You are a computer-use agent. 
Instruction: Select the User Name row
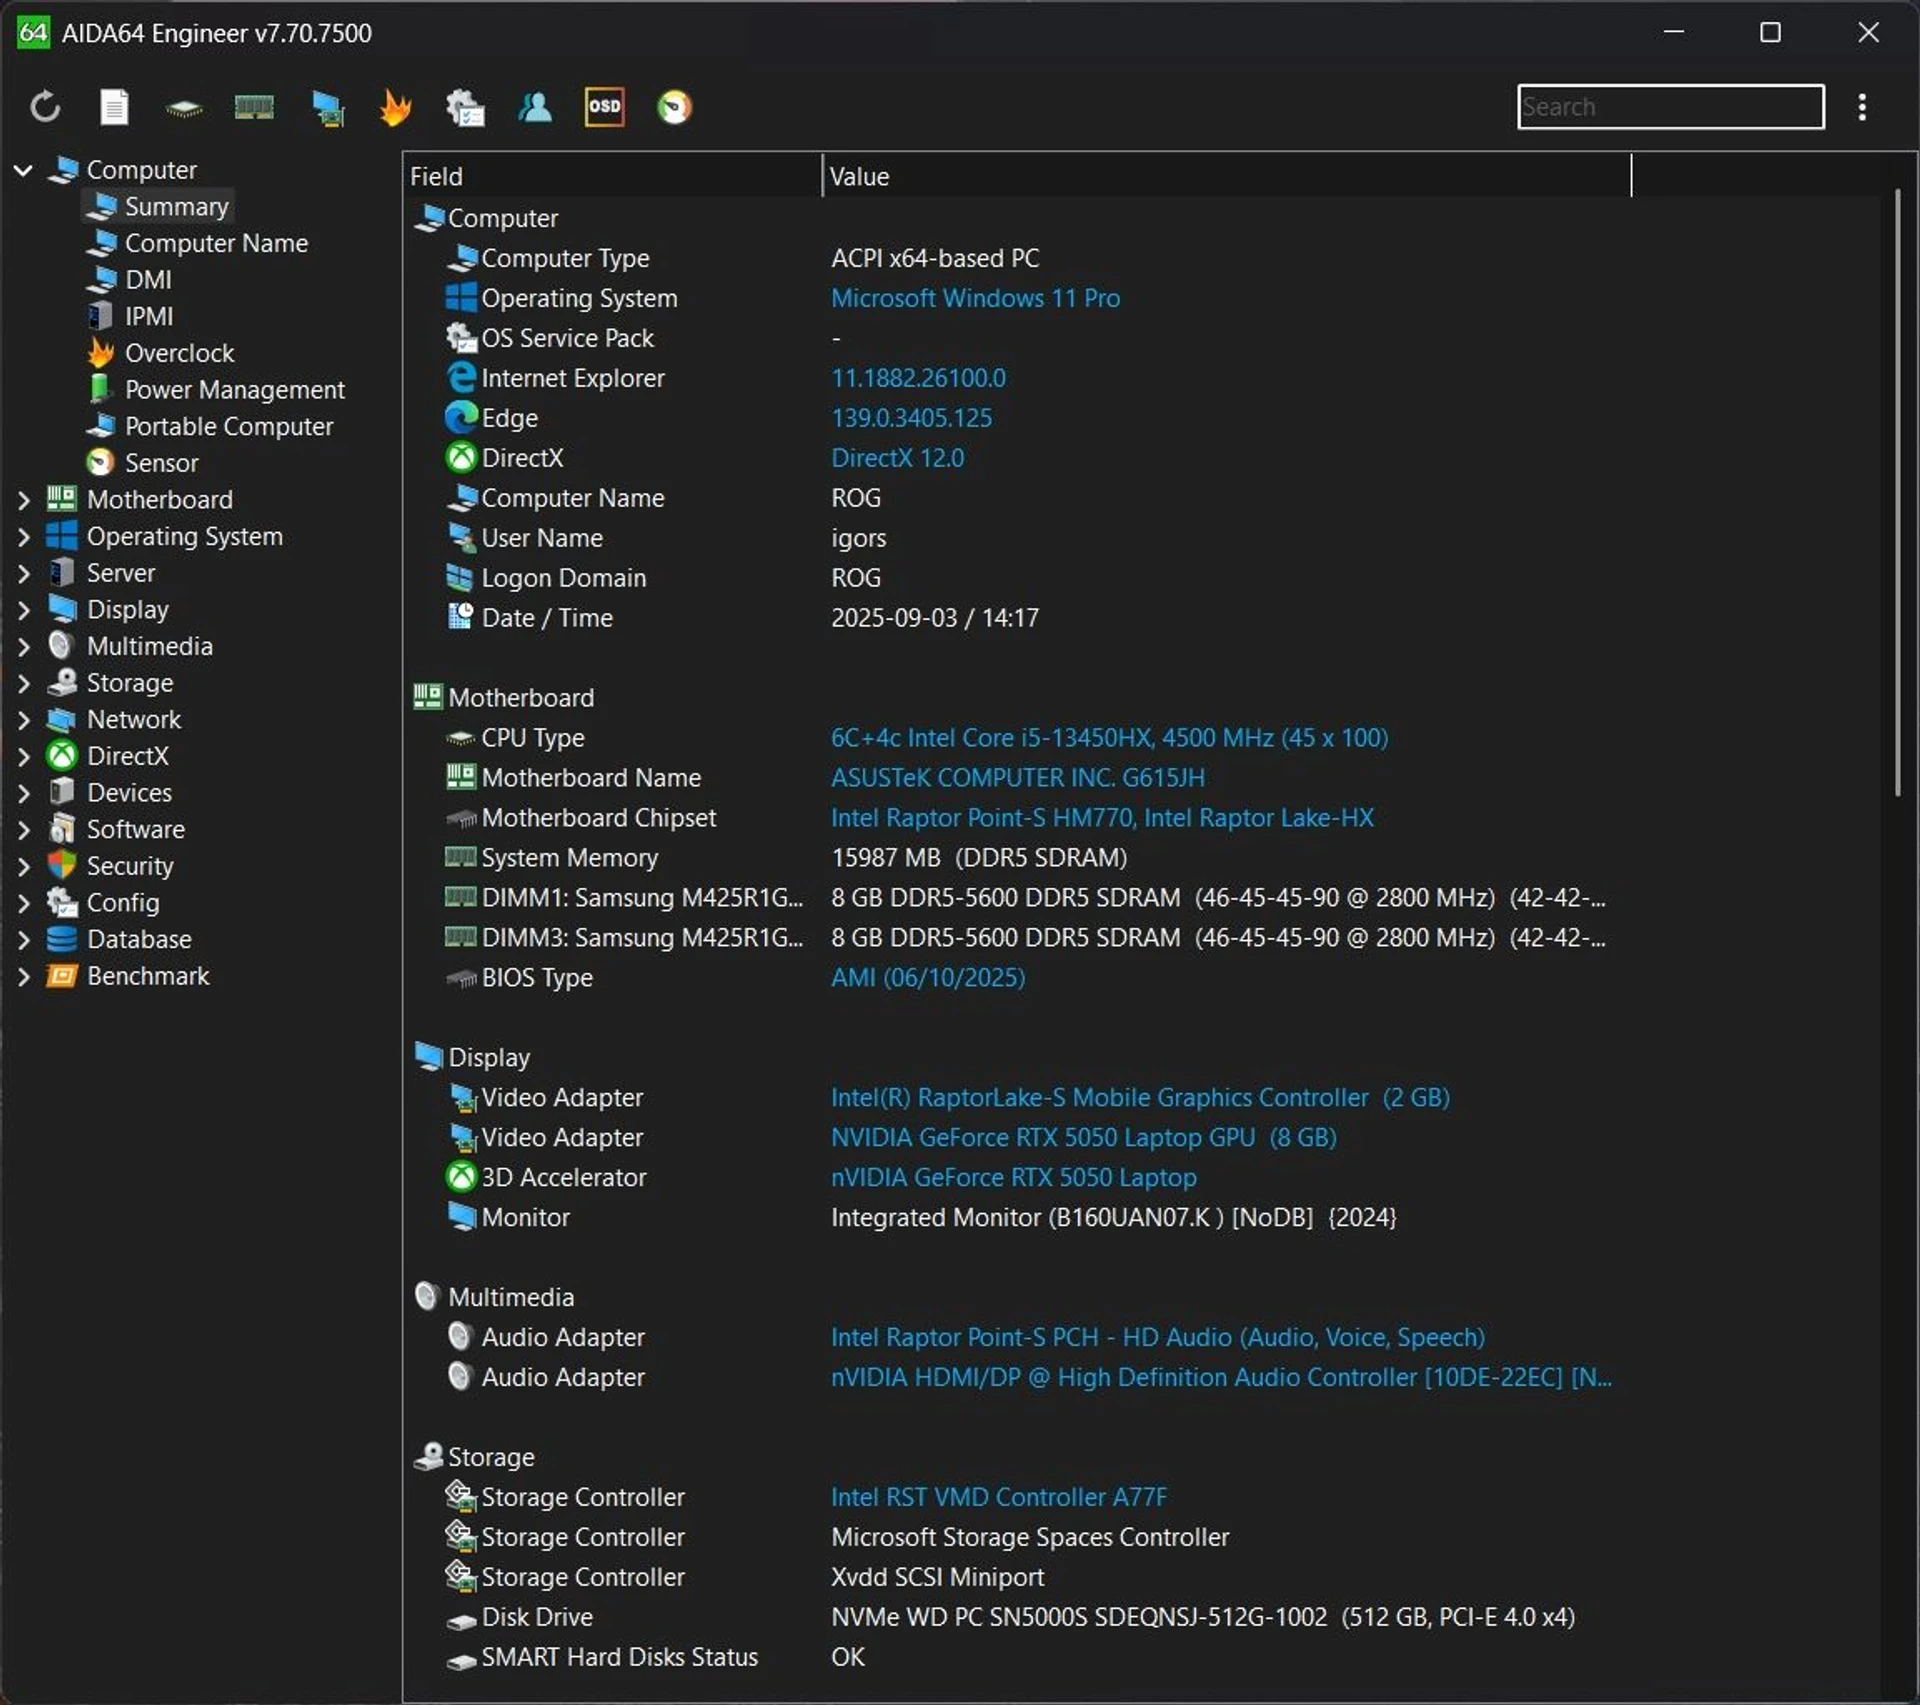coord(1018,538)
